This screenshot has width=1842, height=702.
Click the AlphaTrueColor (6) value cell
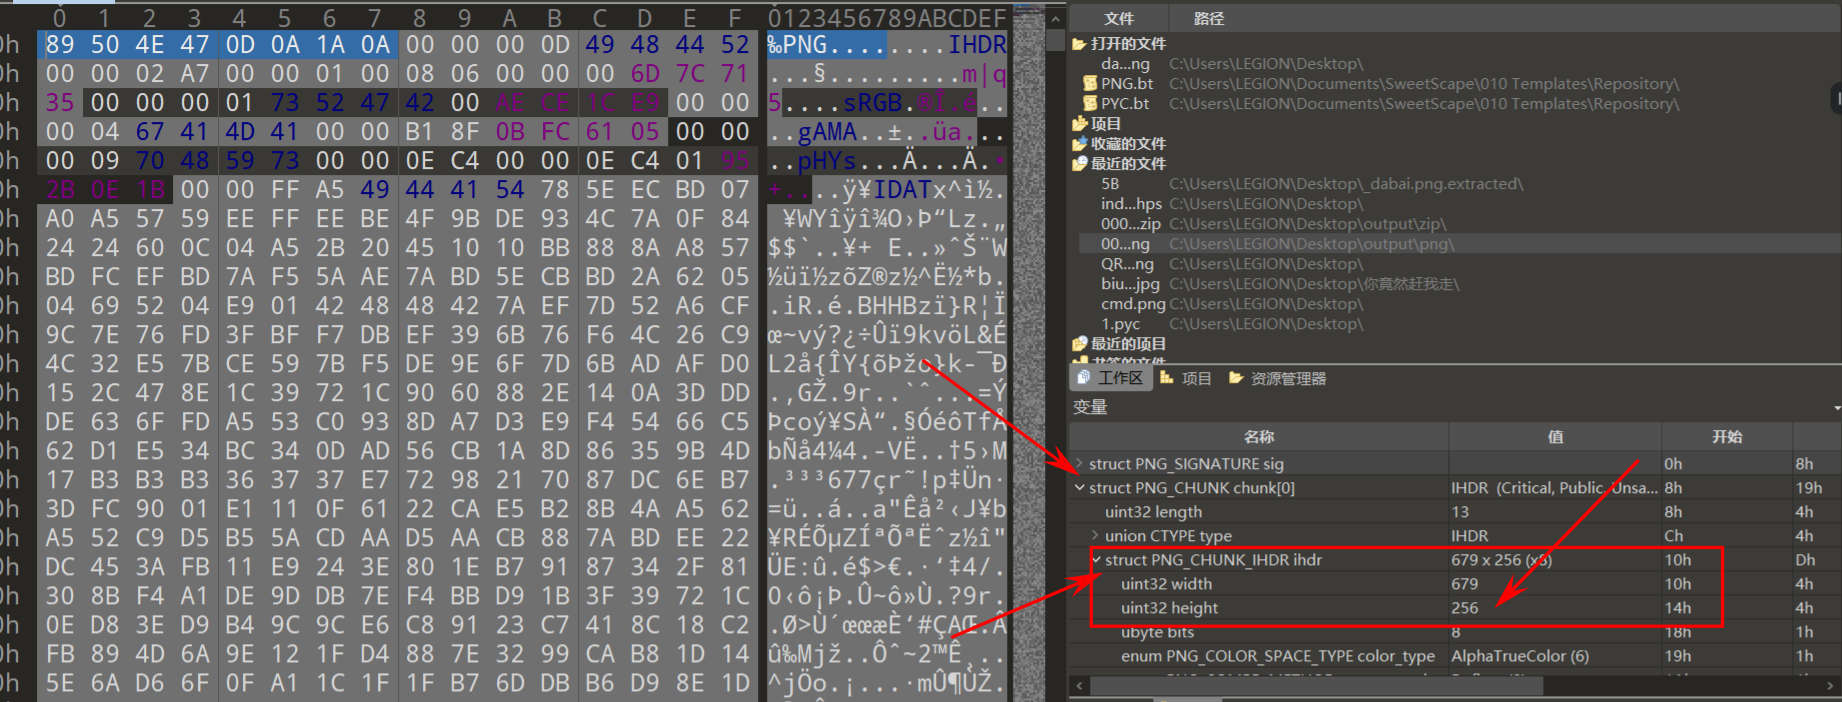[1555, 656]
